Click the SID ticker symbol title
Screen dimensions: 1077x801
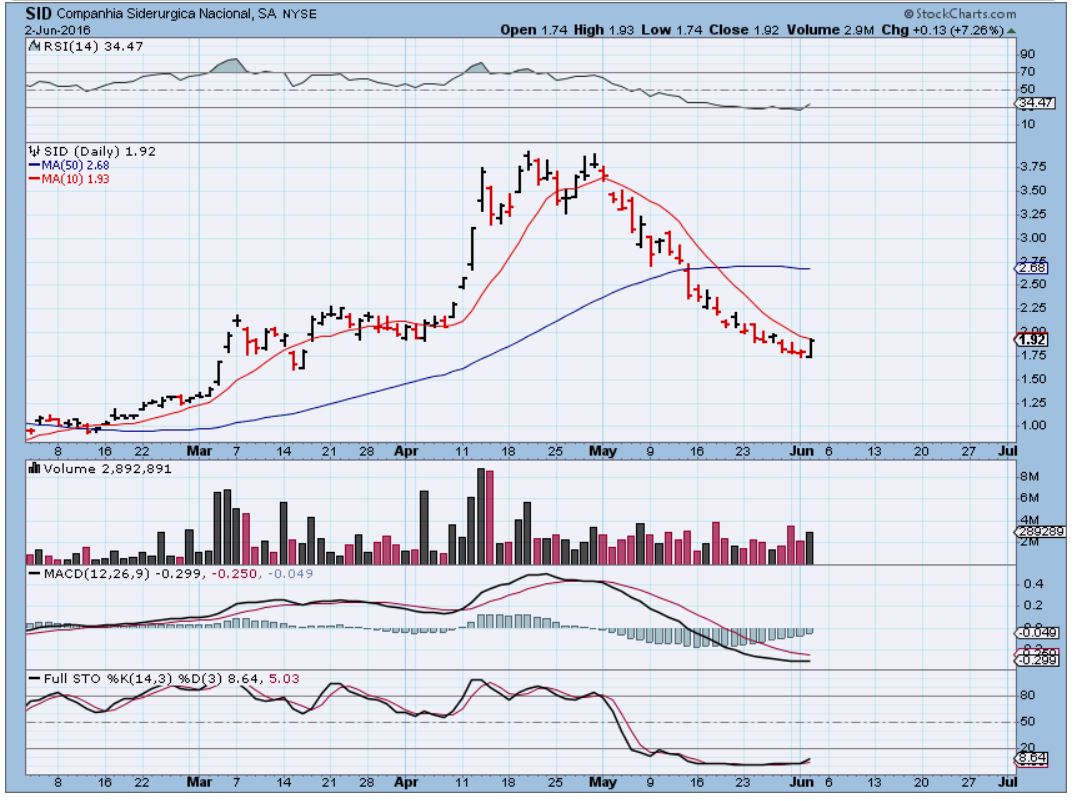click(39, 13)
